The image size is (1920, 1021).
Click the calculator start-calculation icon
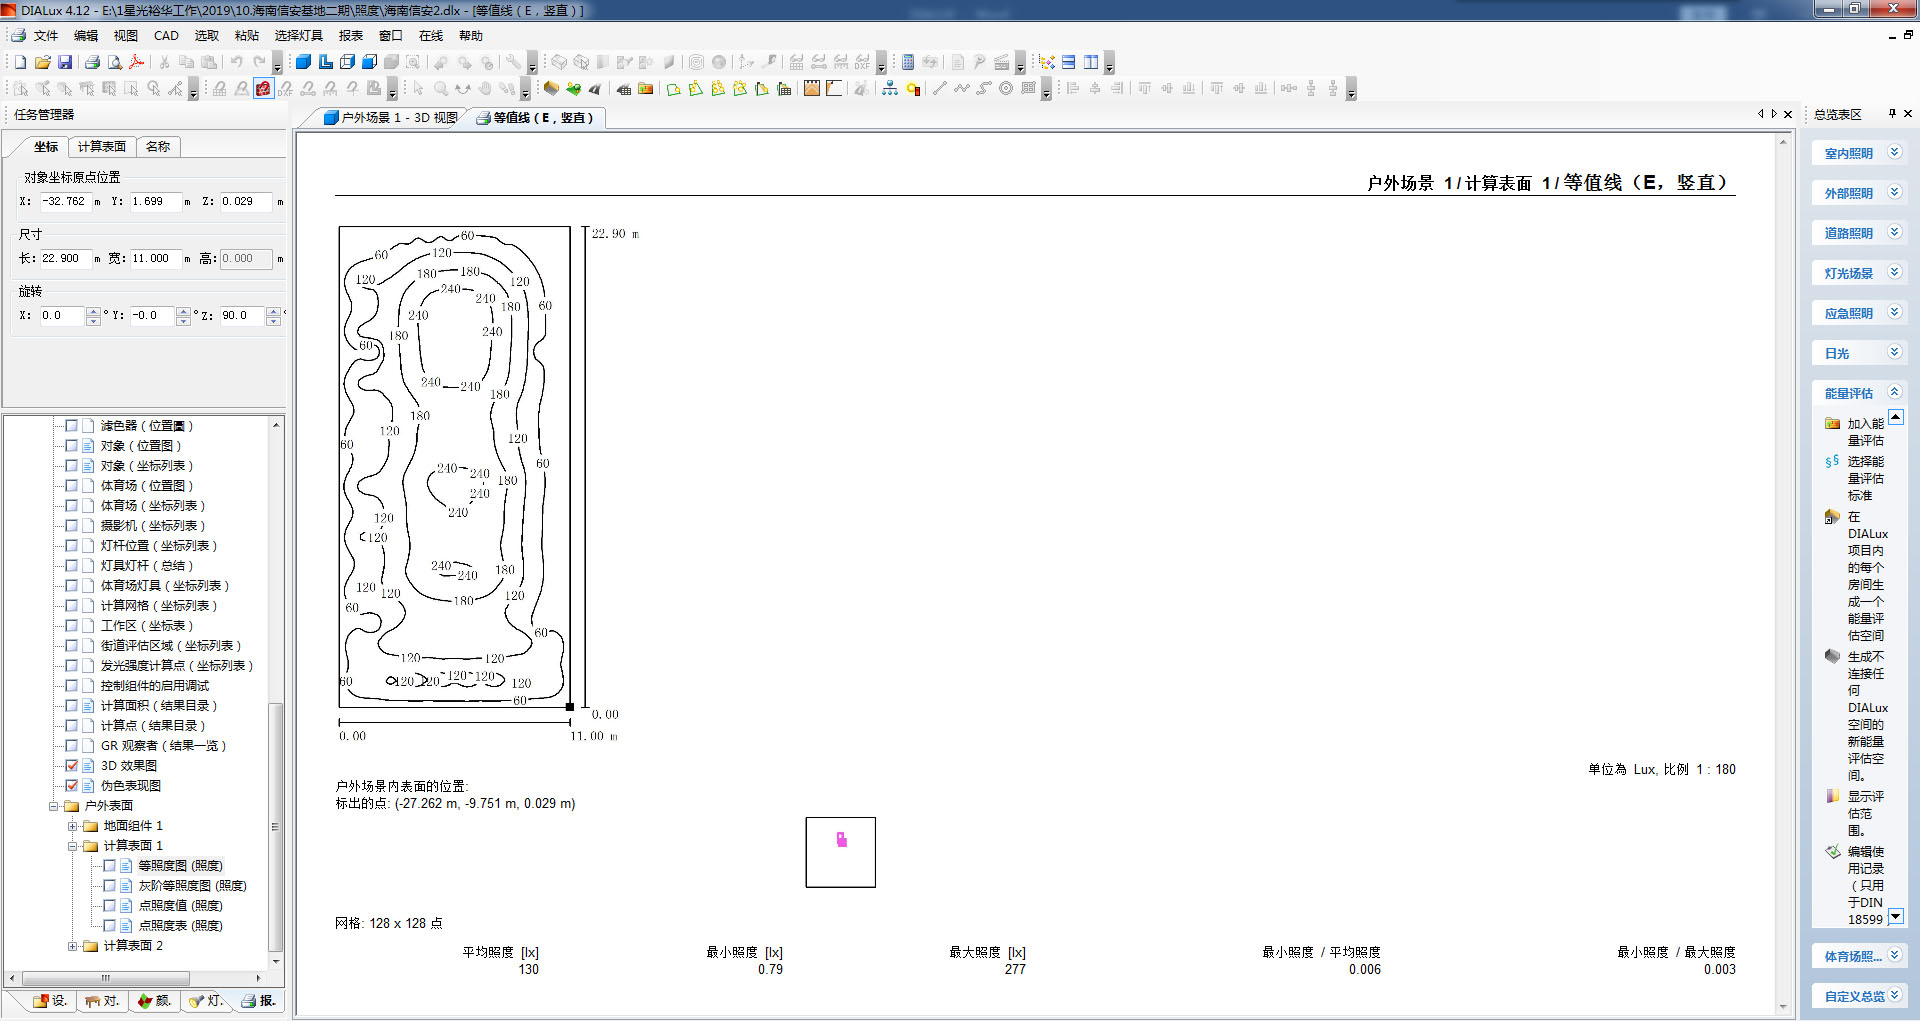(907, 62)
